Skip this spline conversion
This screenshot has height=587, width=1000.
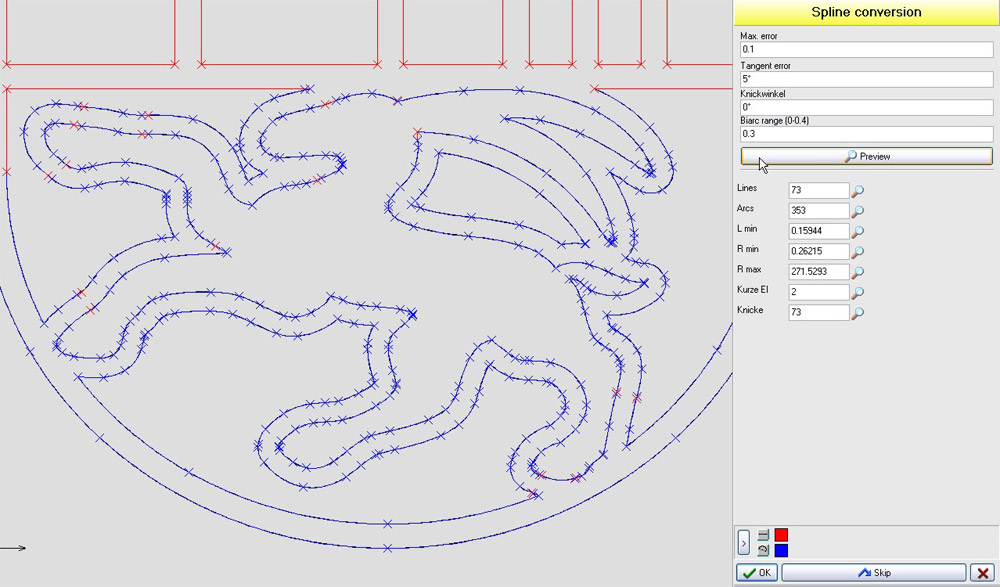pos(874,572)
